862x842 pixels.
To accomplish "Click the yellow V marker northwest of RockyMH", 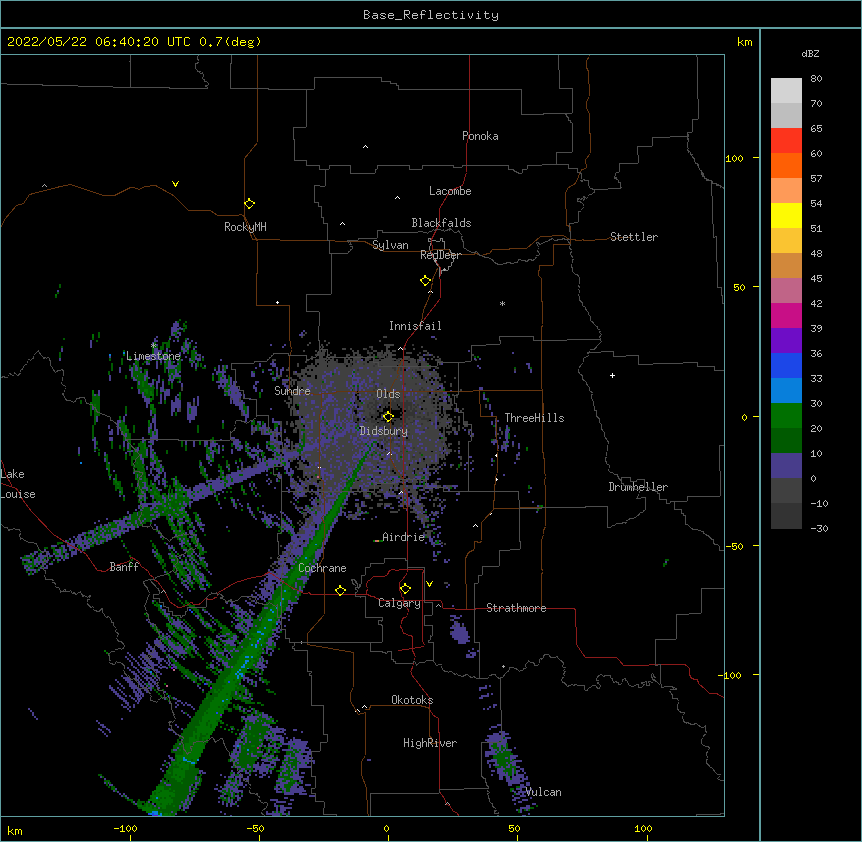I will (175, 184).
